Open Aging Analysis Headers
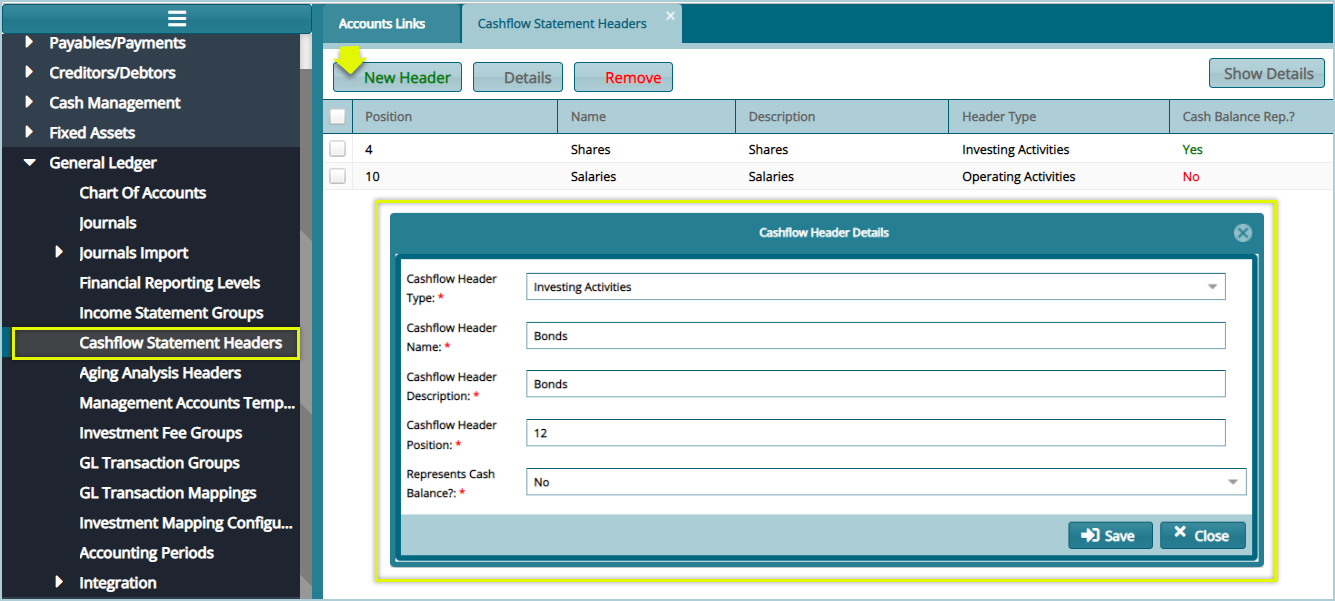The image size is (1335, 601). pyautogui.click(x=161, y=373)
